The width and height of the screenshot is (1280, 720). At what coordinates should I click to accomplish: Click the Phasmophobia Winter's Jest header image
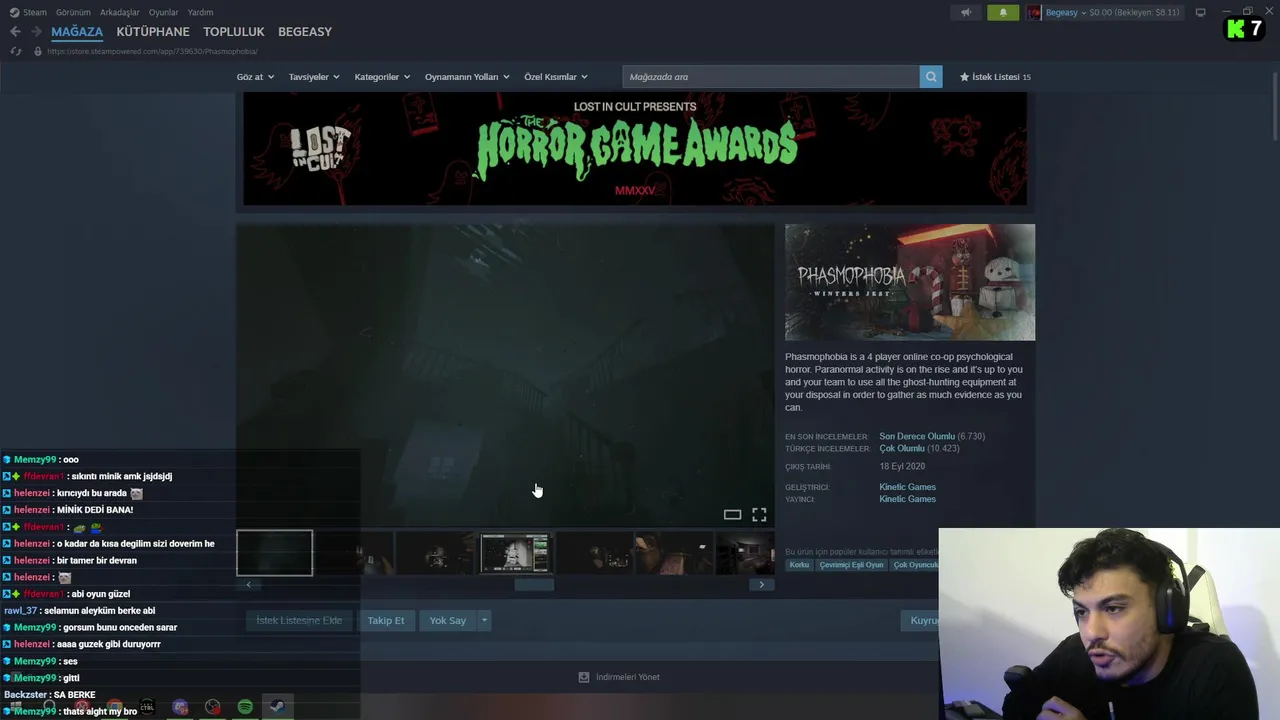pos(910,282)
